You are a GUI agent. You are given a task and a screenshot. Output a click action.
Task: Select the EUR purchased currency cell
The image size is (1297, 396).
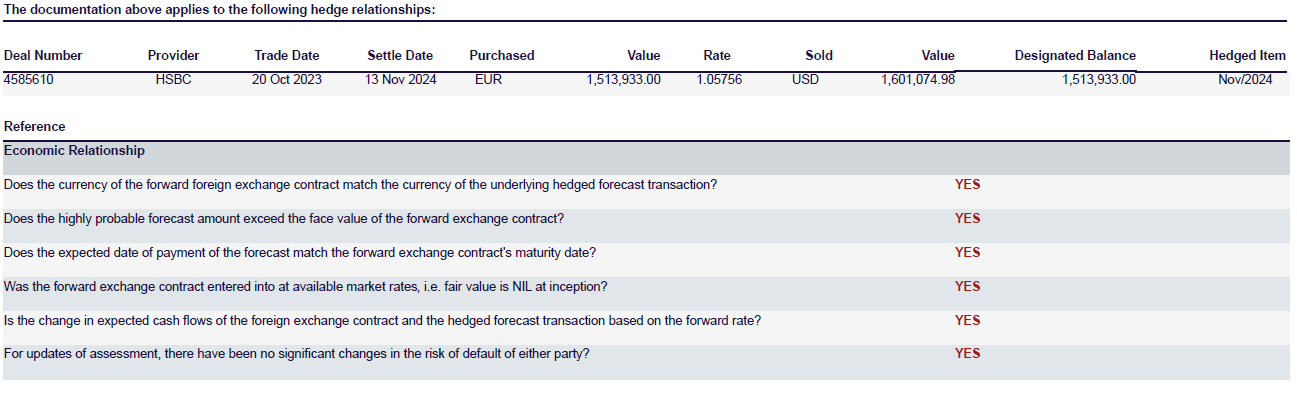pyautogui.click(x=489, y=80)
